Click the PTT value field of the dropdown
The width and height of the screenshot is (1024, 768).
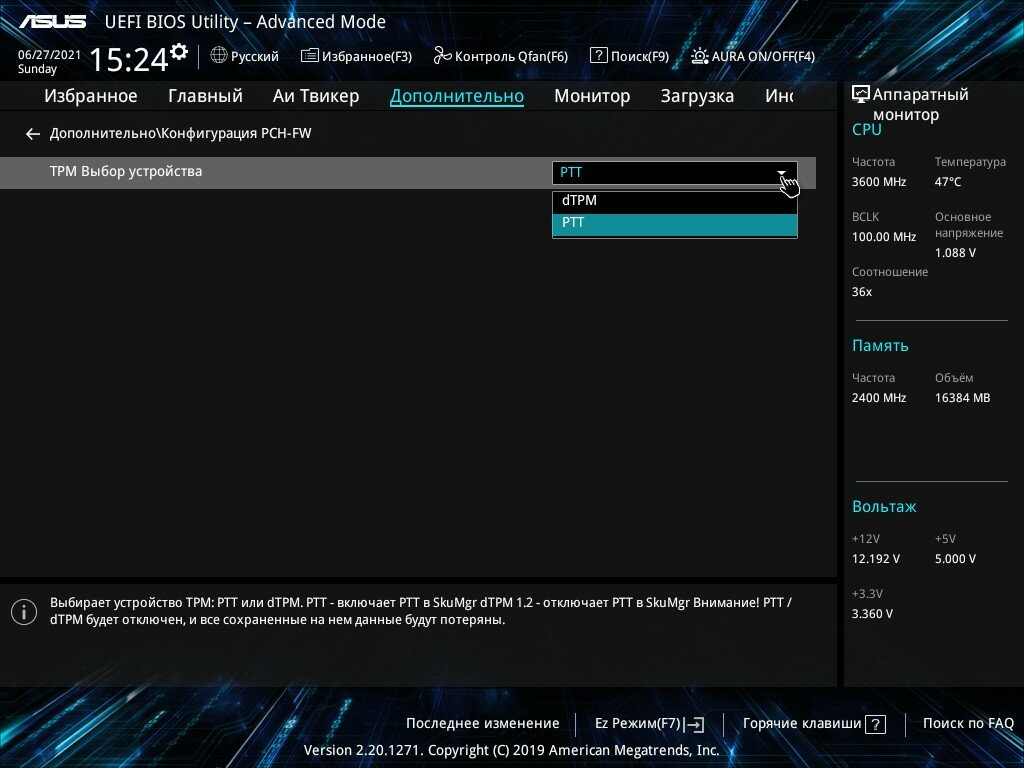[675, 172]
